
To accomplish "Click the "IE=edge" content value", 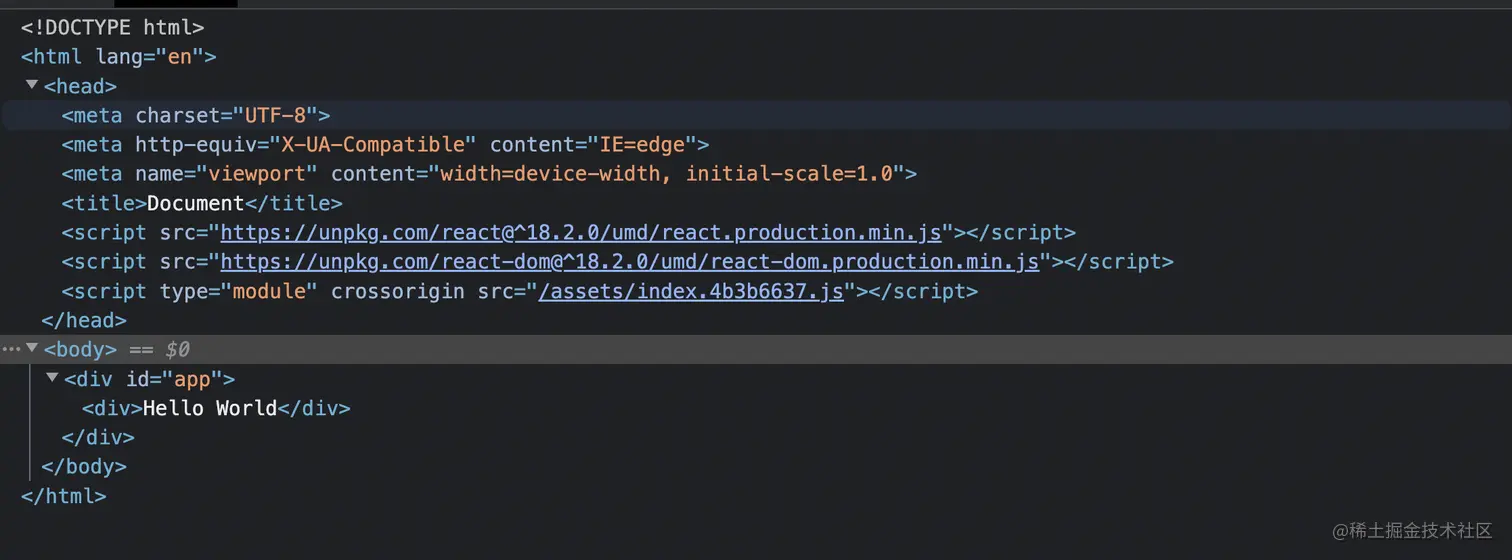I will click(x=640, y=144).
